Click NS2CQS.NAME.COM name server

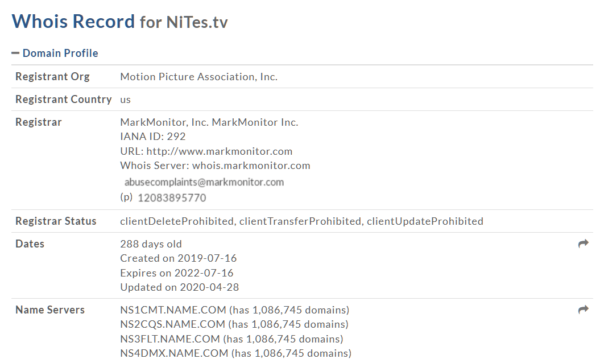[173, 324]
